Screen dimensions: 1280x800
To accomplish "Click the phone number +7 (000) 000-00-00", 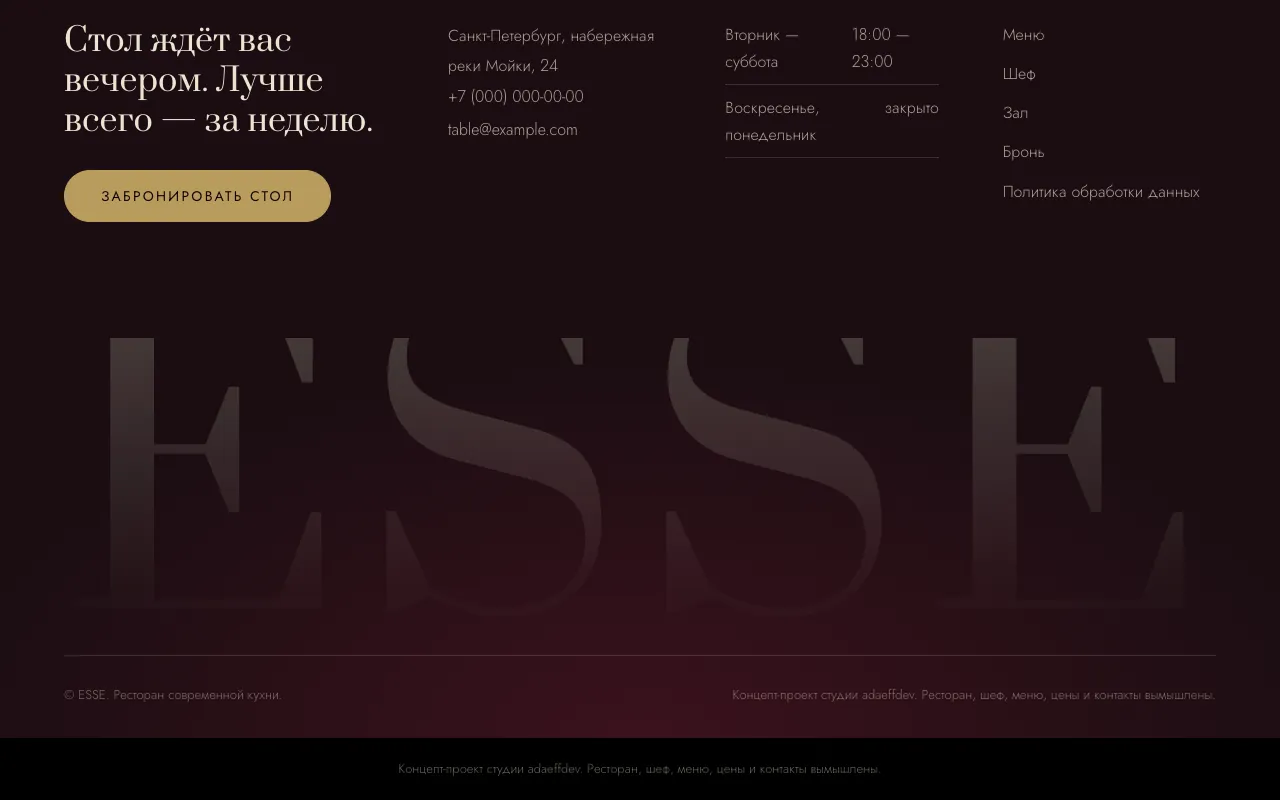I will [516, 97].
